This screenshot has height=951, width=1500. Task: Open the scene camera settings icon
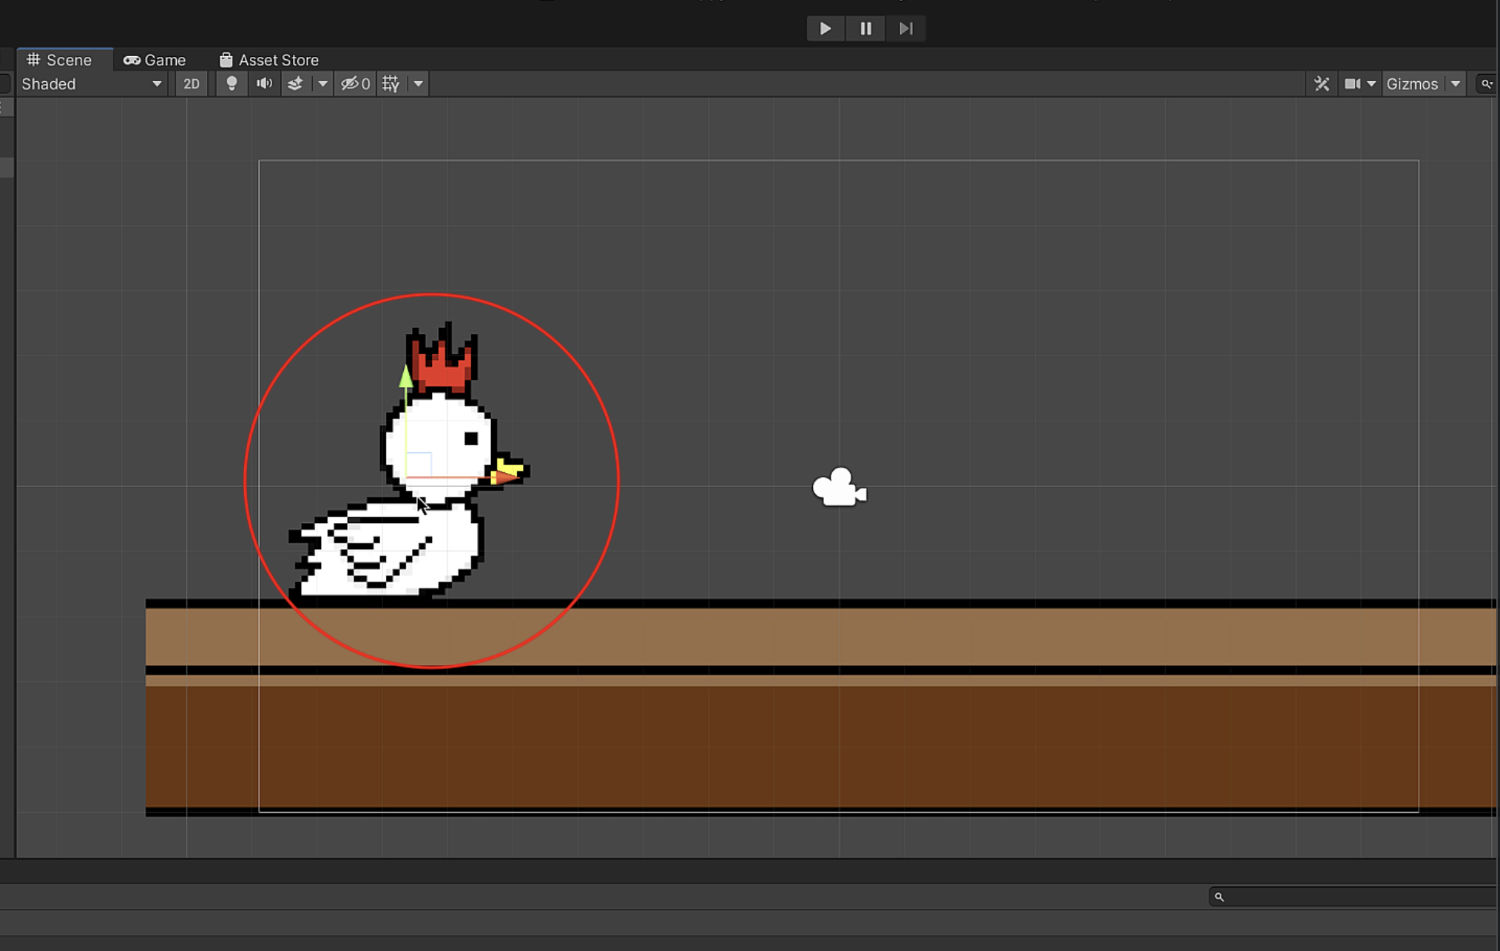click(1352, 84)
